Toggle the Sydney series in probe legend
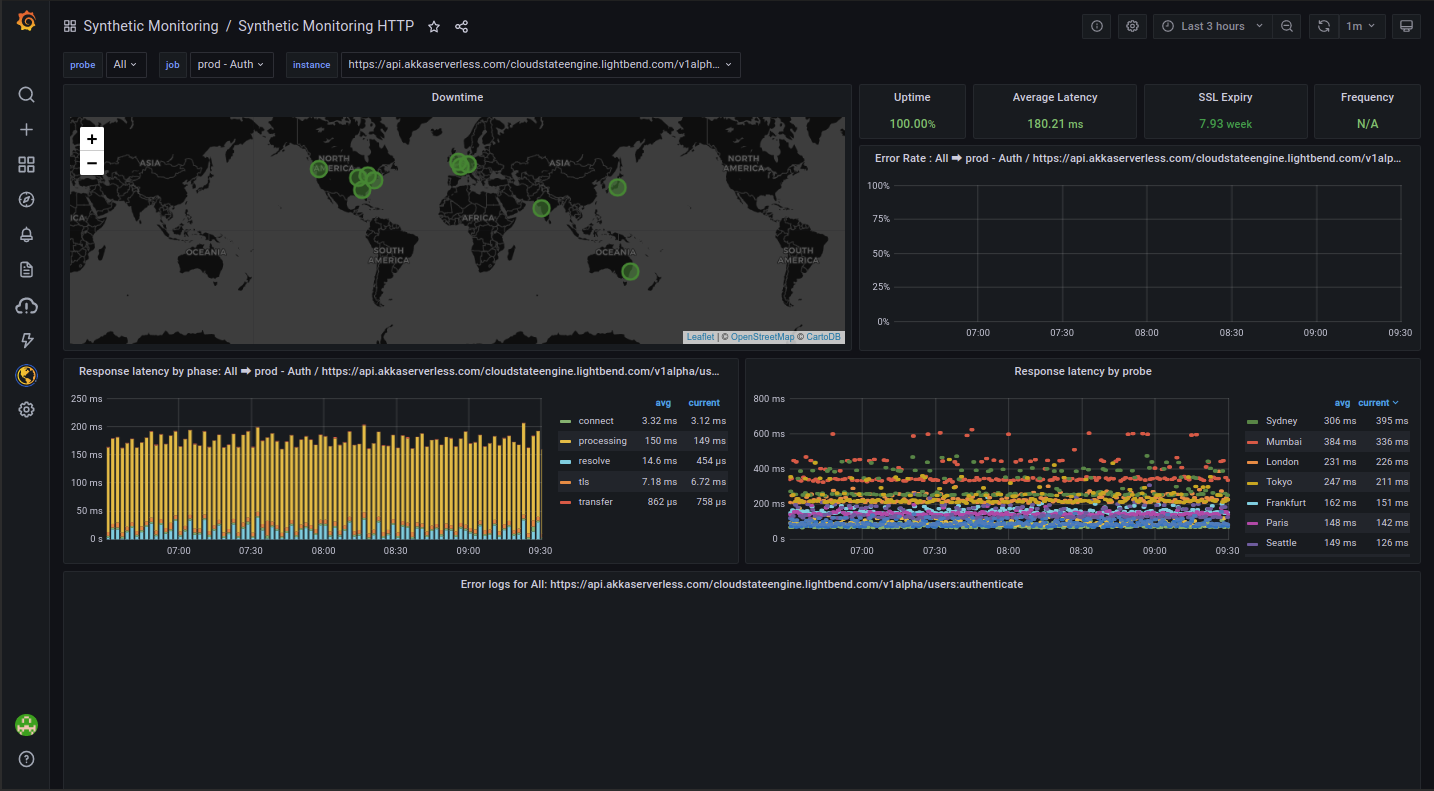The width and height of the screenshot is (1434, 791). click(x=1281, y=421)
